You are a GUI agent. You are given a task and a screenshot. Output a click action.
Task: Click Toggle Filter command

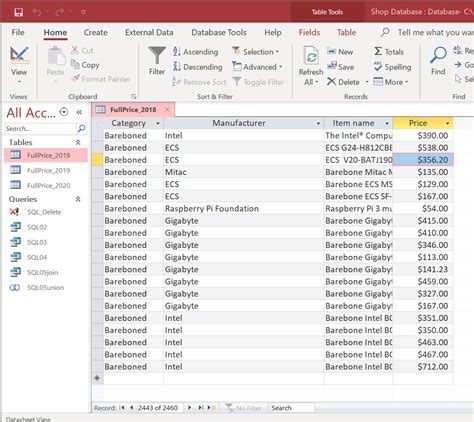point(258,82)
